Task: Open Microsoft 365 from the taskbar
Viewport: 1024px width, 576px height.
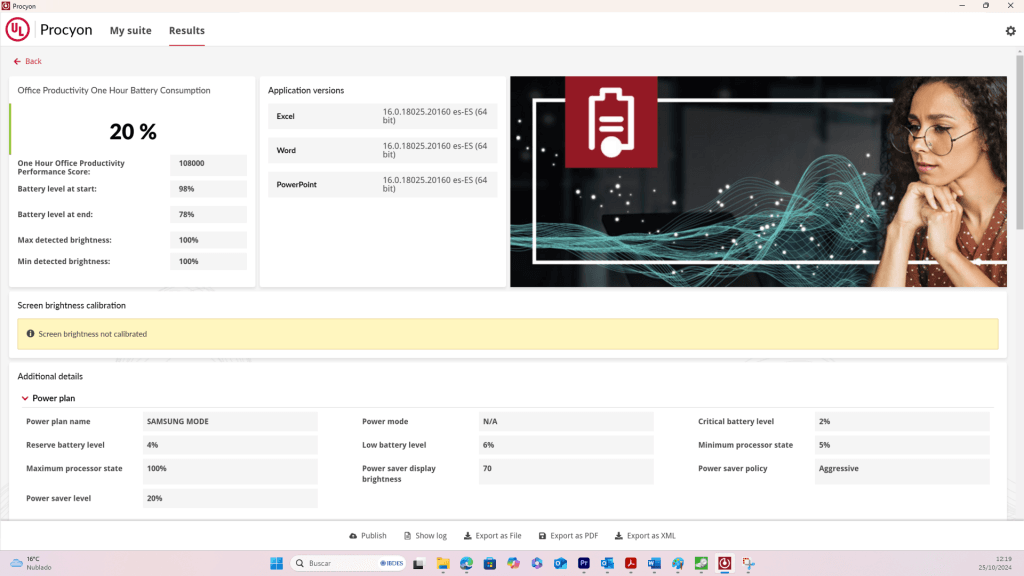Action: pos(537,563)
